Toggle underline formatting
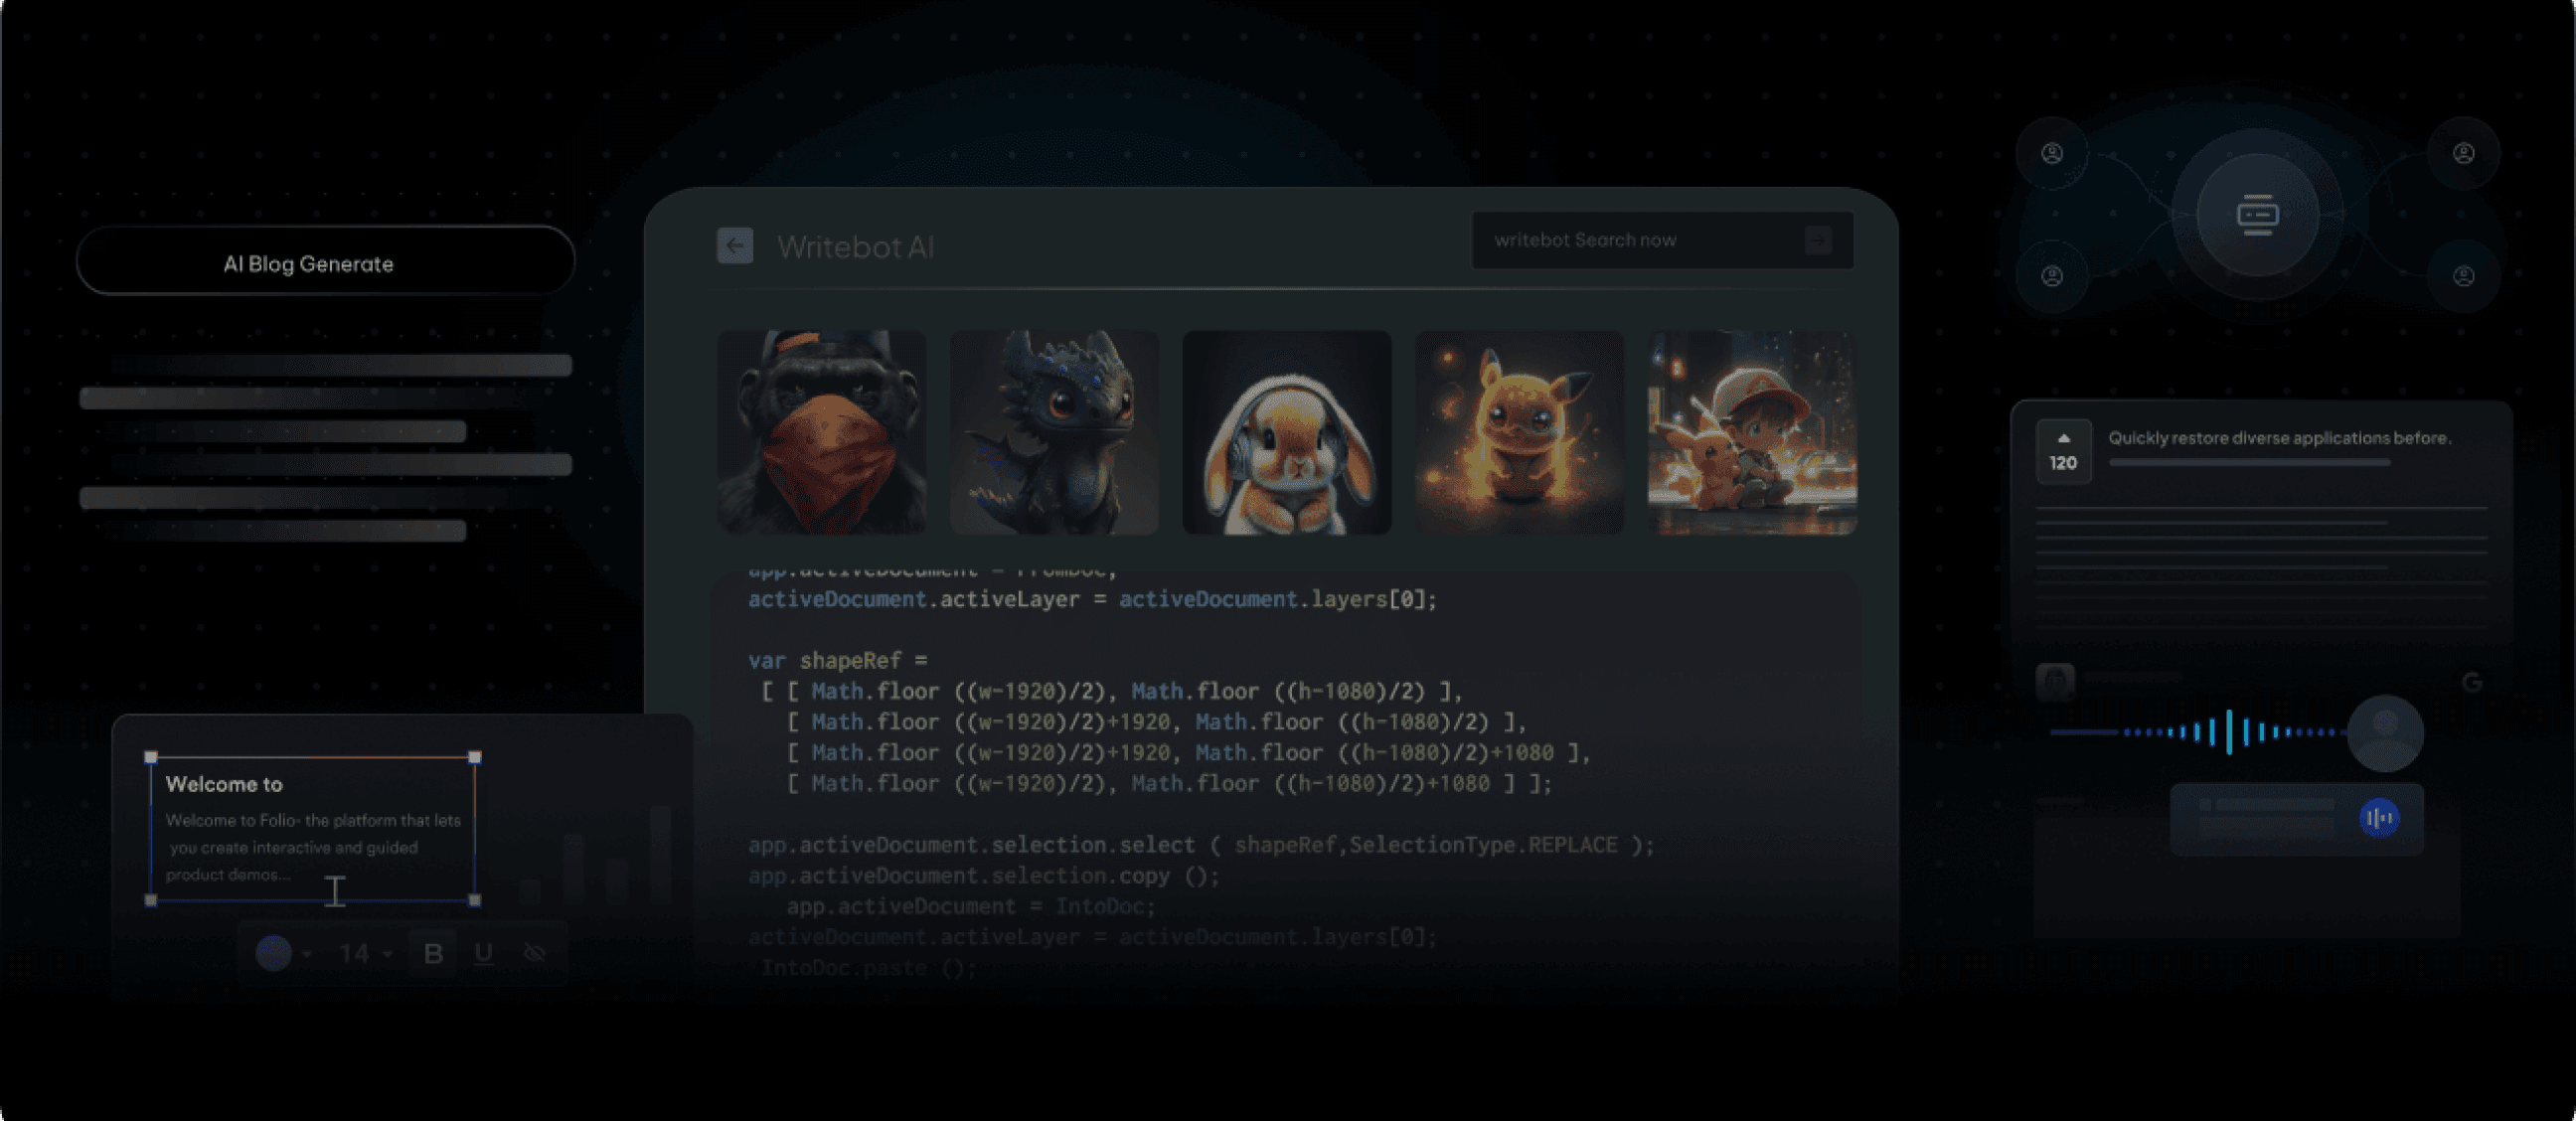The image size is (2576, 1121). 484,954
